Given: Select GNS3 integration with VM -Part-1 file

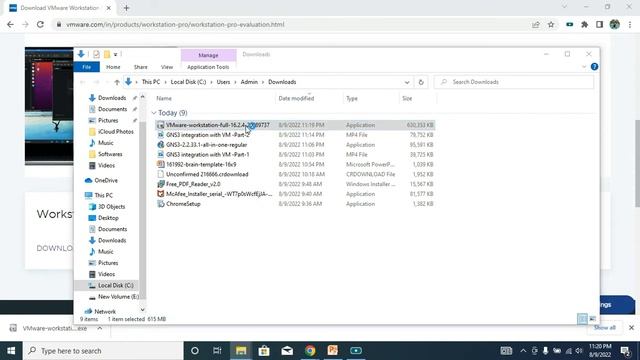Looking at the screenshot, I should tap(296, 155).
